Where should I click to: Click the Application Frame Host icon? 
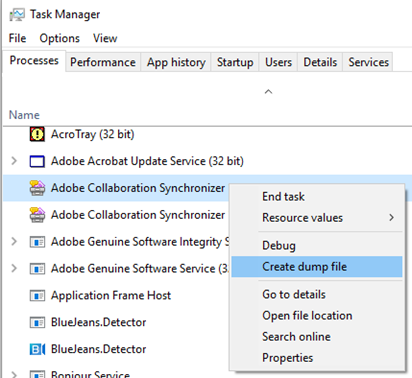(37, 296)
